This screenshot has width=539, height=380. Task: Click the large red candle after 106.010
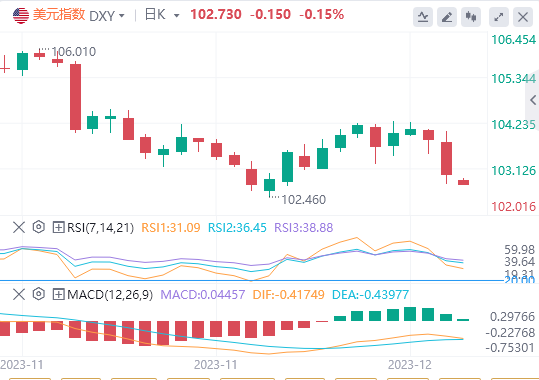coord(76,97)
